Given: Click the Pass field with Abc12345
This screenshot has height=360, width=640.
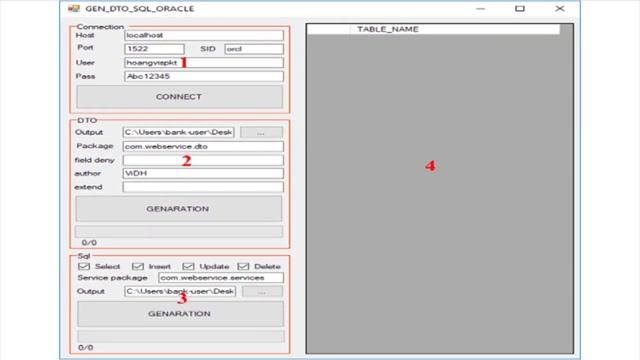Looking at the screenshot, I should click(204, 76).
